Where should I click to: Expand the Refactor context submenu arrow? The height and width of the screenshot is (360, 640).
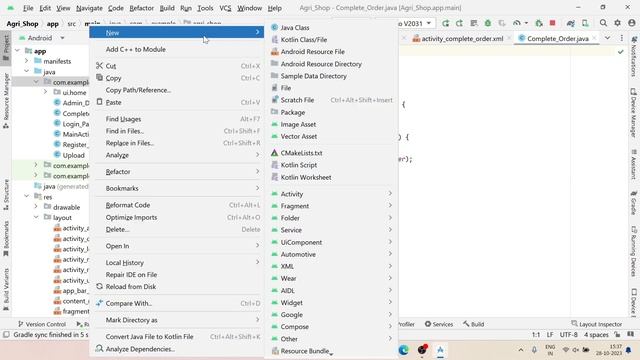click(258, 172)
